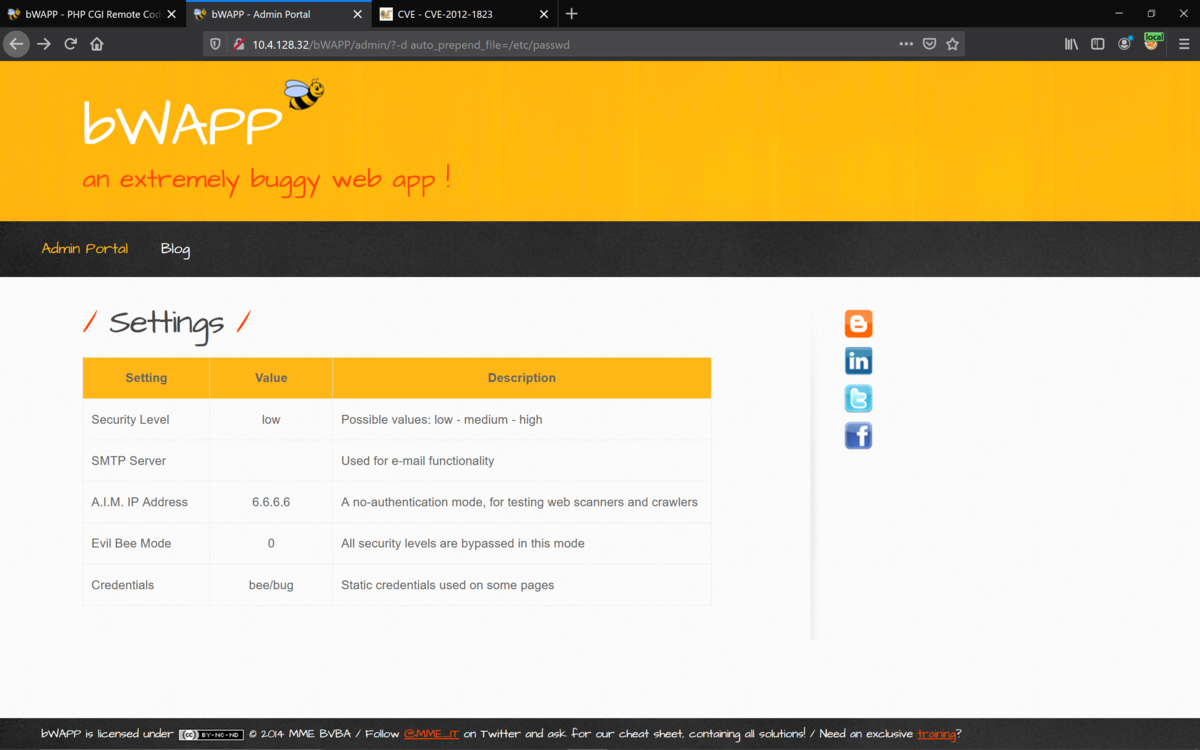
Task: Follow the @MME_IT Twitter link
Action: tap(431, 734)
